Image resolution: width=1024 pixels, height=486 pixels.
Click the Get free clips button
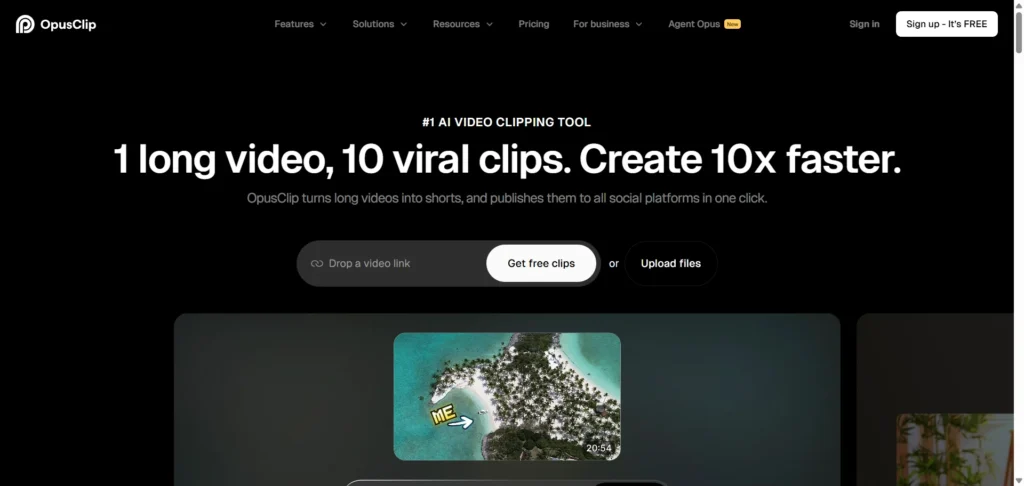(541, 263)
